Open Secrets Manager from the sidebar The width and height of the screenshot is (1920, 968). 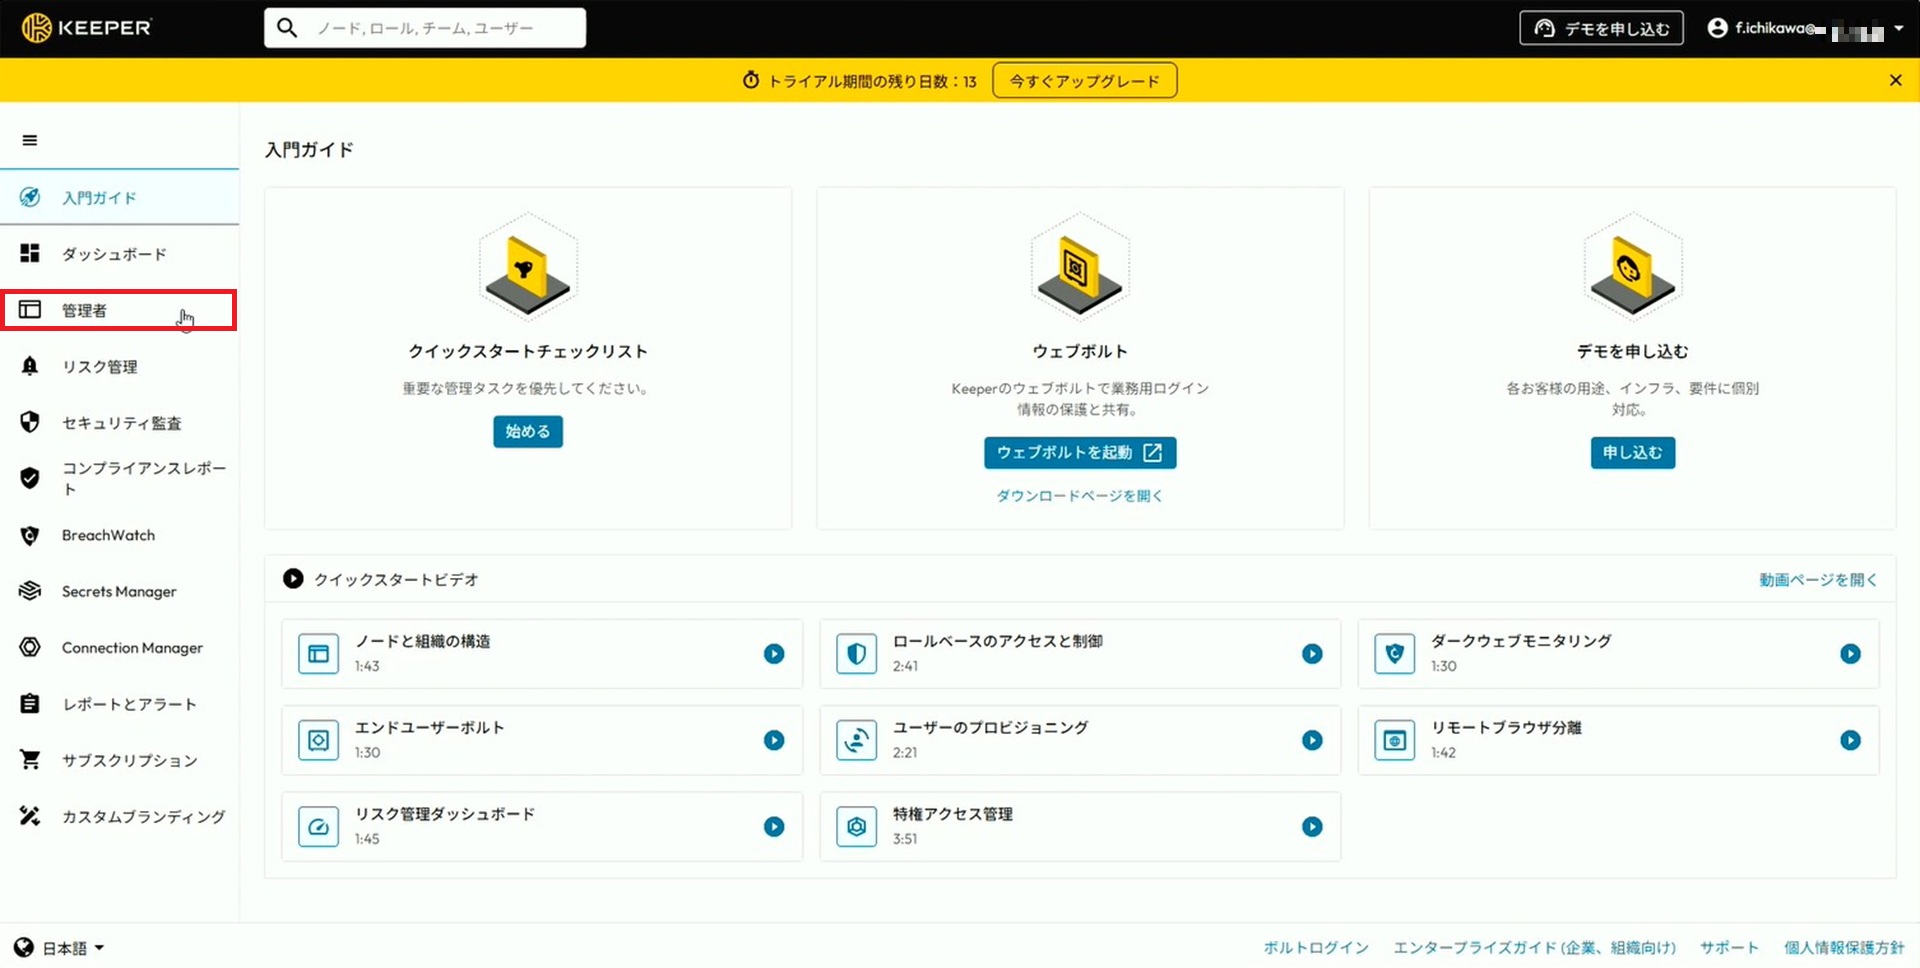117,591
